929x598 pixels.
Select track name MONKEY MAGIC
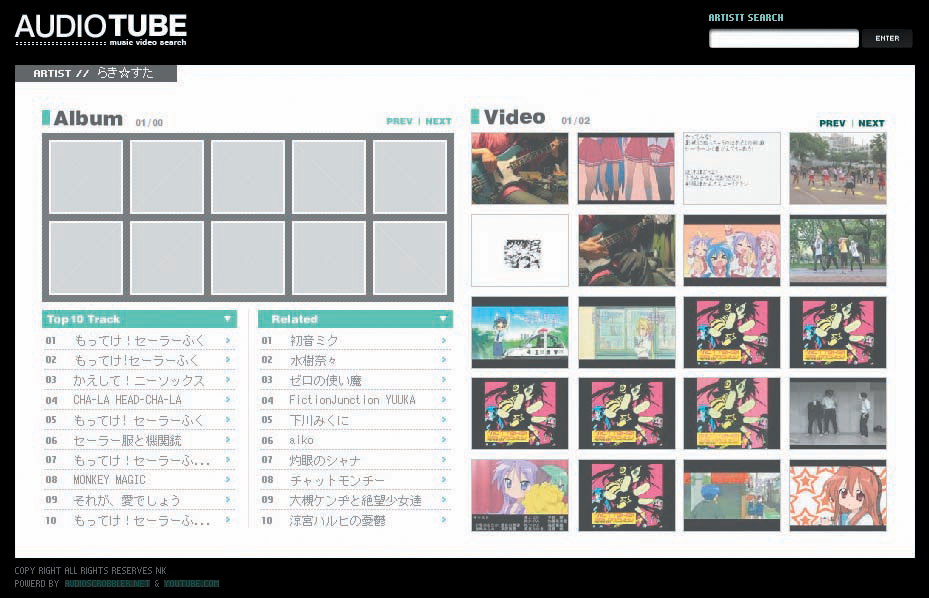tap(110, 479)
